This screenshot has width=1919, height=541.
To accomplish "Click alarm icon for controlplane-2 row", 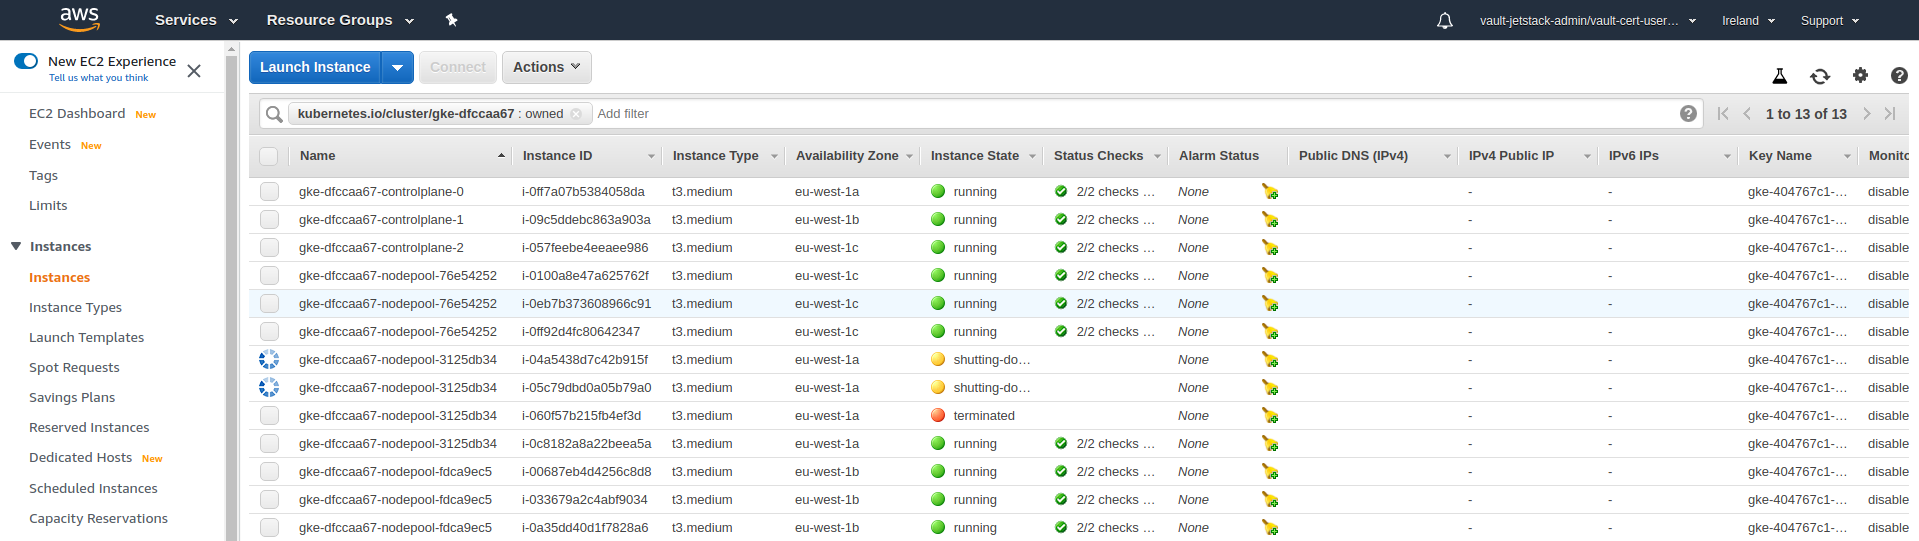I will (x=1270, y=248).
